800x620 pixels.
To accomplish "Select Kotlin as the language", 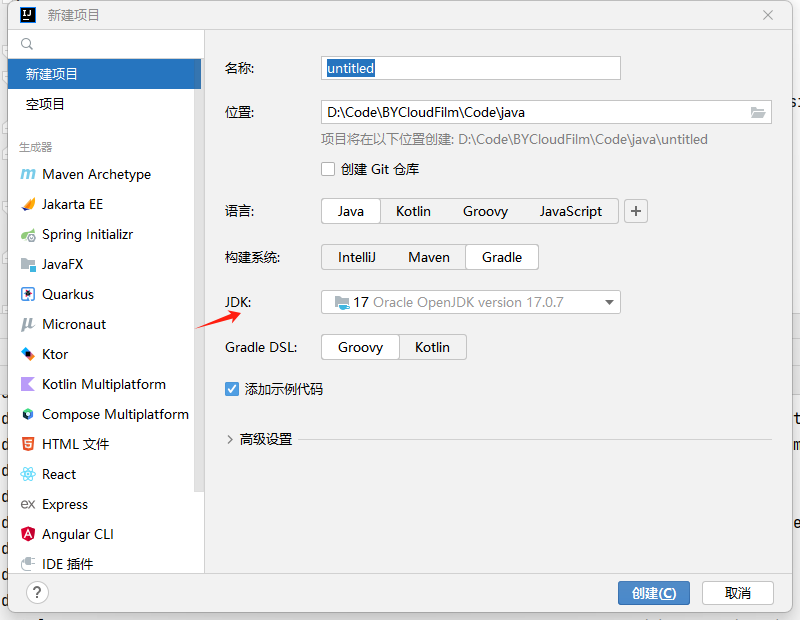I will tap(413, 211).
